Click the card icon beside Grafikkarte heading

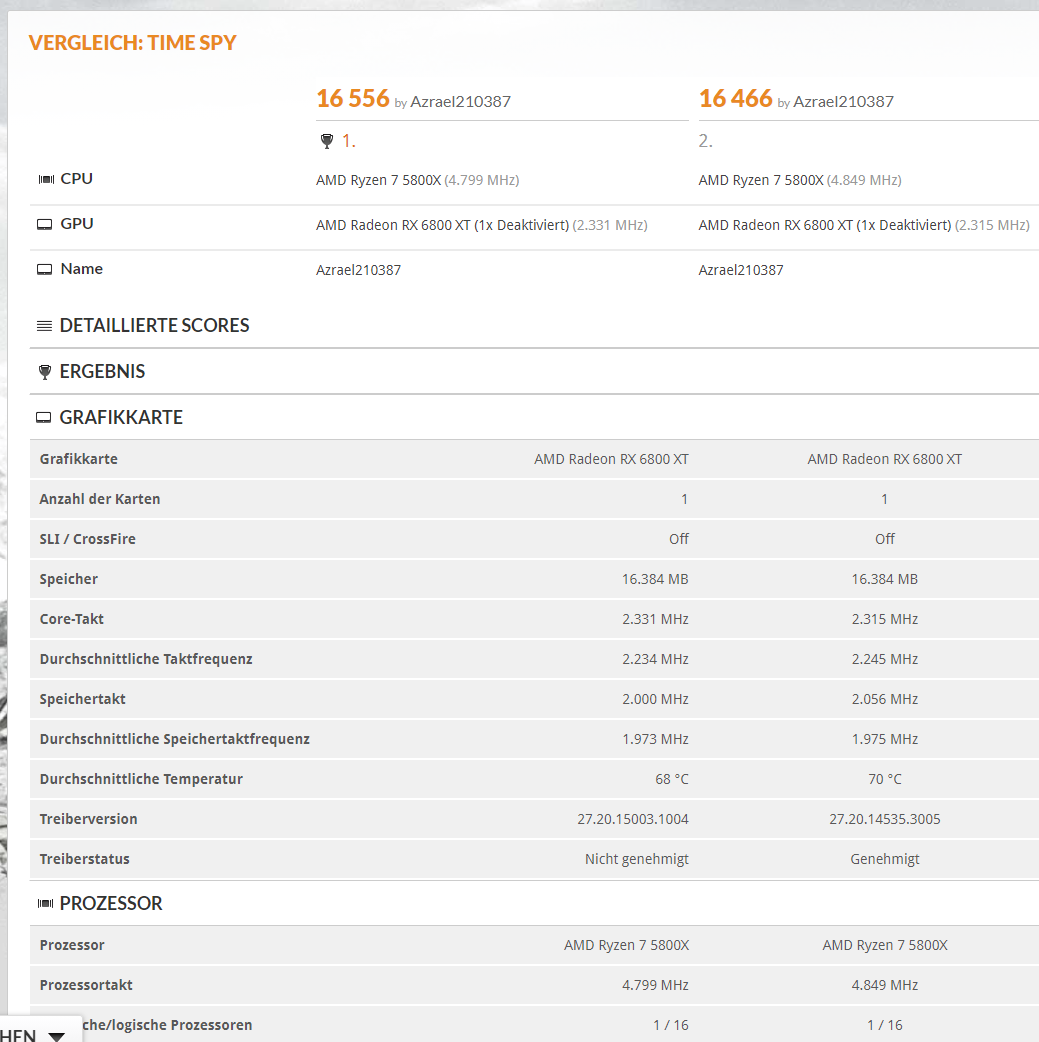coord(44,418)
